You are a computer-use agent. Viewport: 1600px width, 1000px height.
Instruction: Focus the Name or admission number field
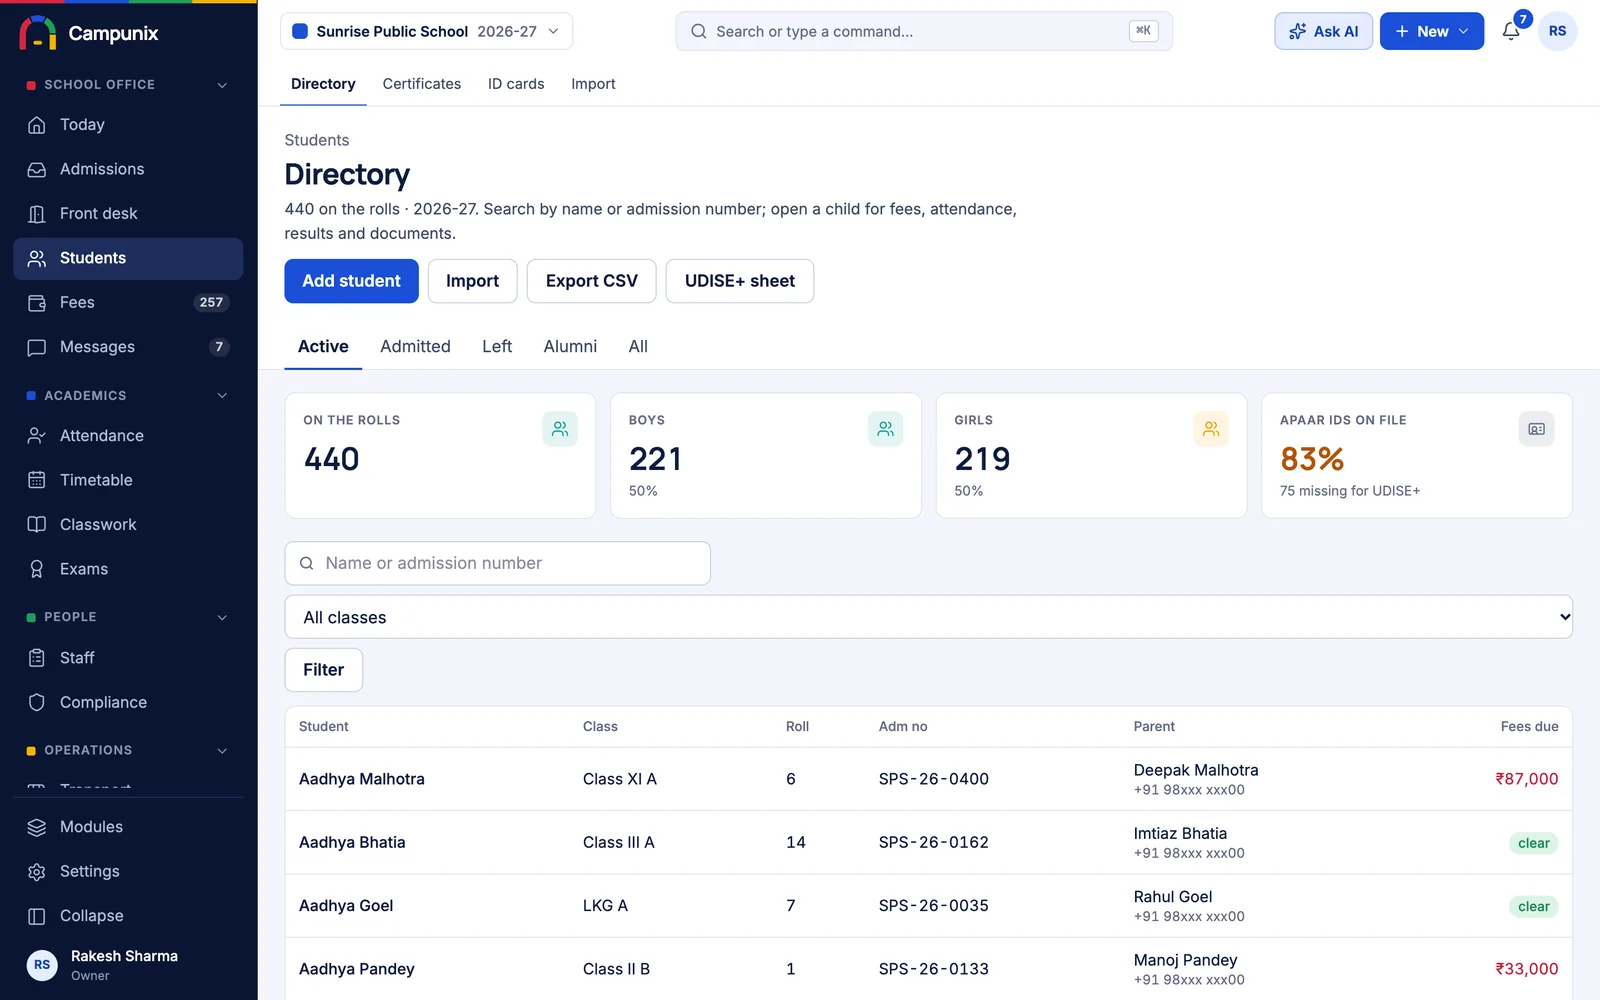tap(497, 563)
